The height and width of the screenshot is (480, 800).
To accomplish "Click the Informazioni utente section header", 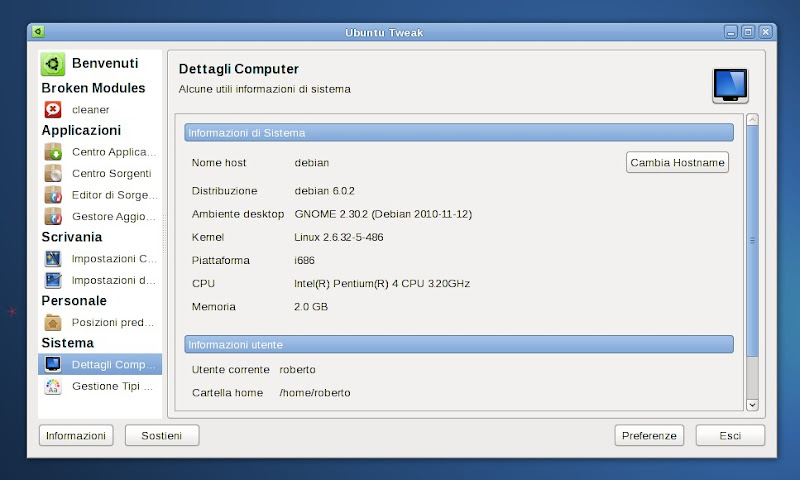I will (459, 344).
